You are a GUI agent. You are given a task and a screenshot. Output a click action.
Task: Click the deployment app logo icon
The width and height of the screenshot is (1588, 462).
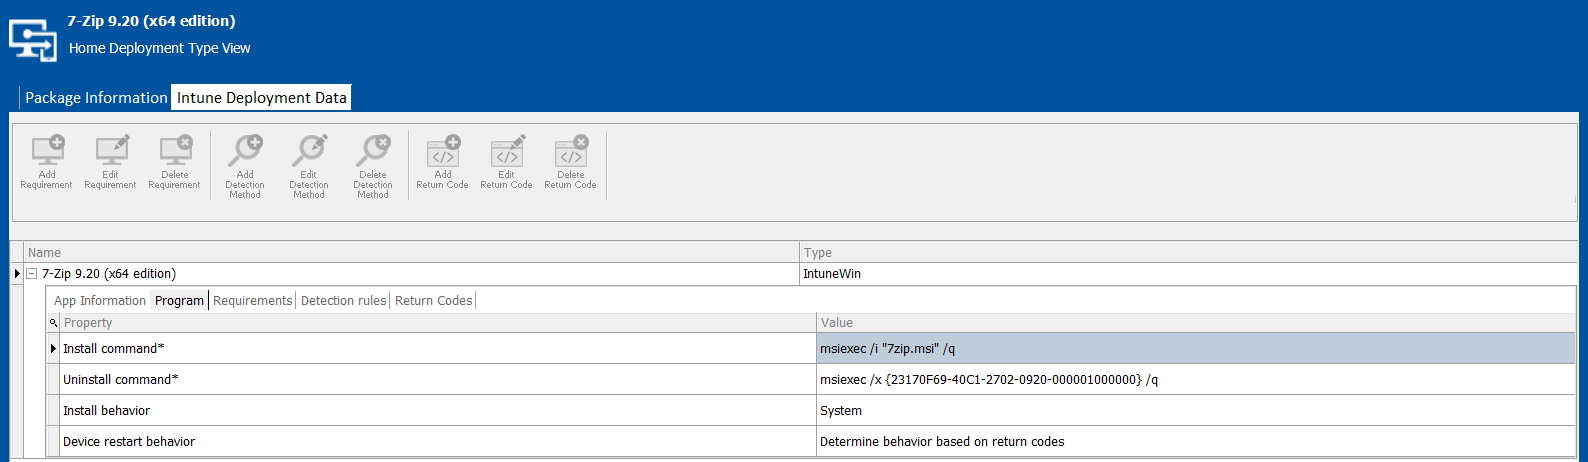click(33, 40)
